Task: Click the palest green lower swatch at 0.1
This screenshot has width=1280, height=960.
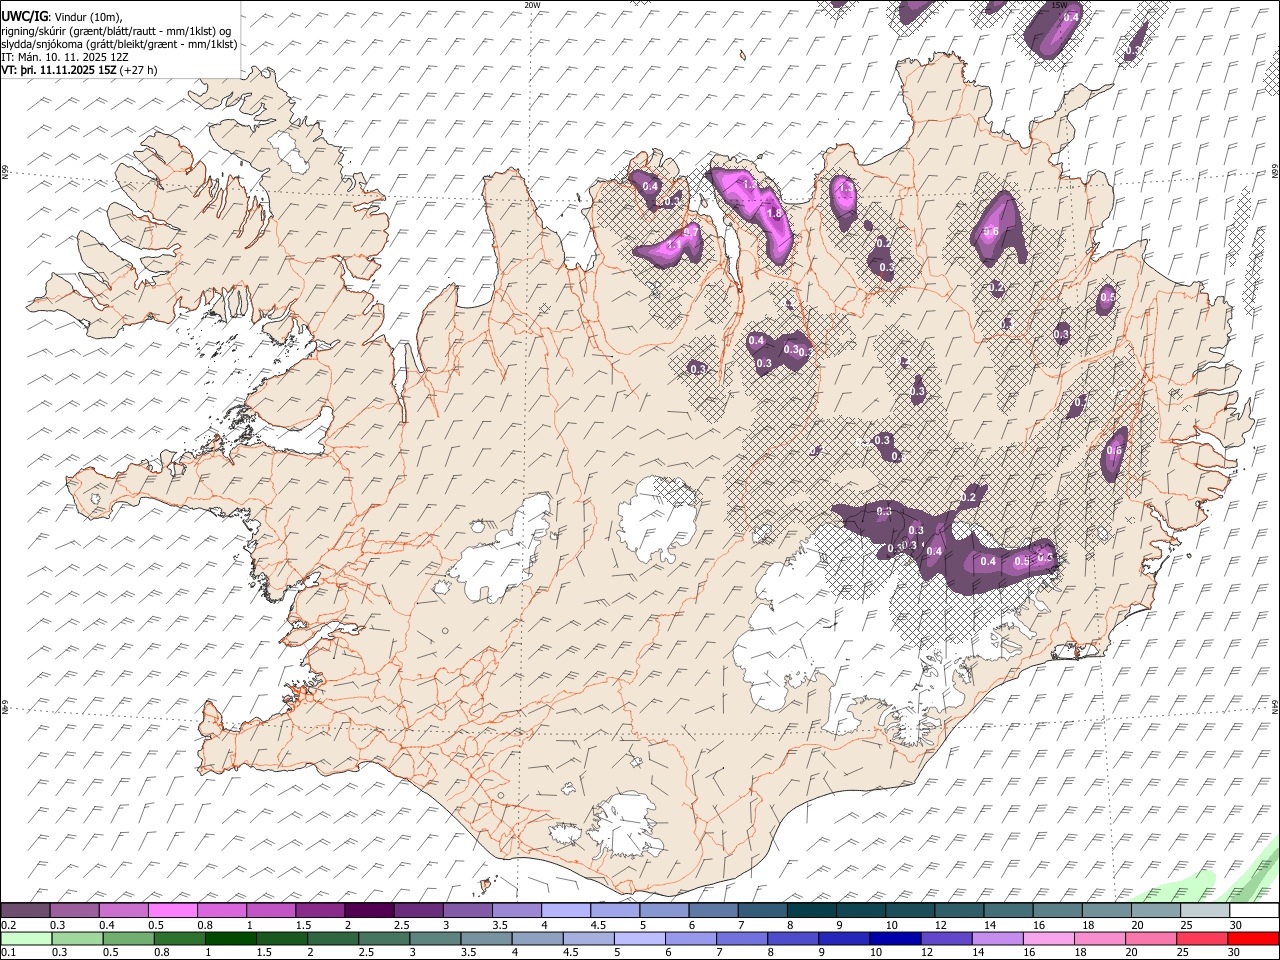Action: point(26,938)
